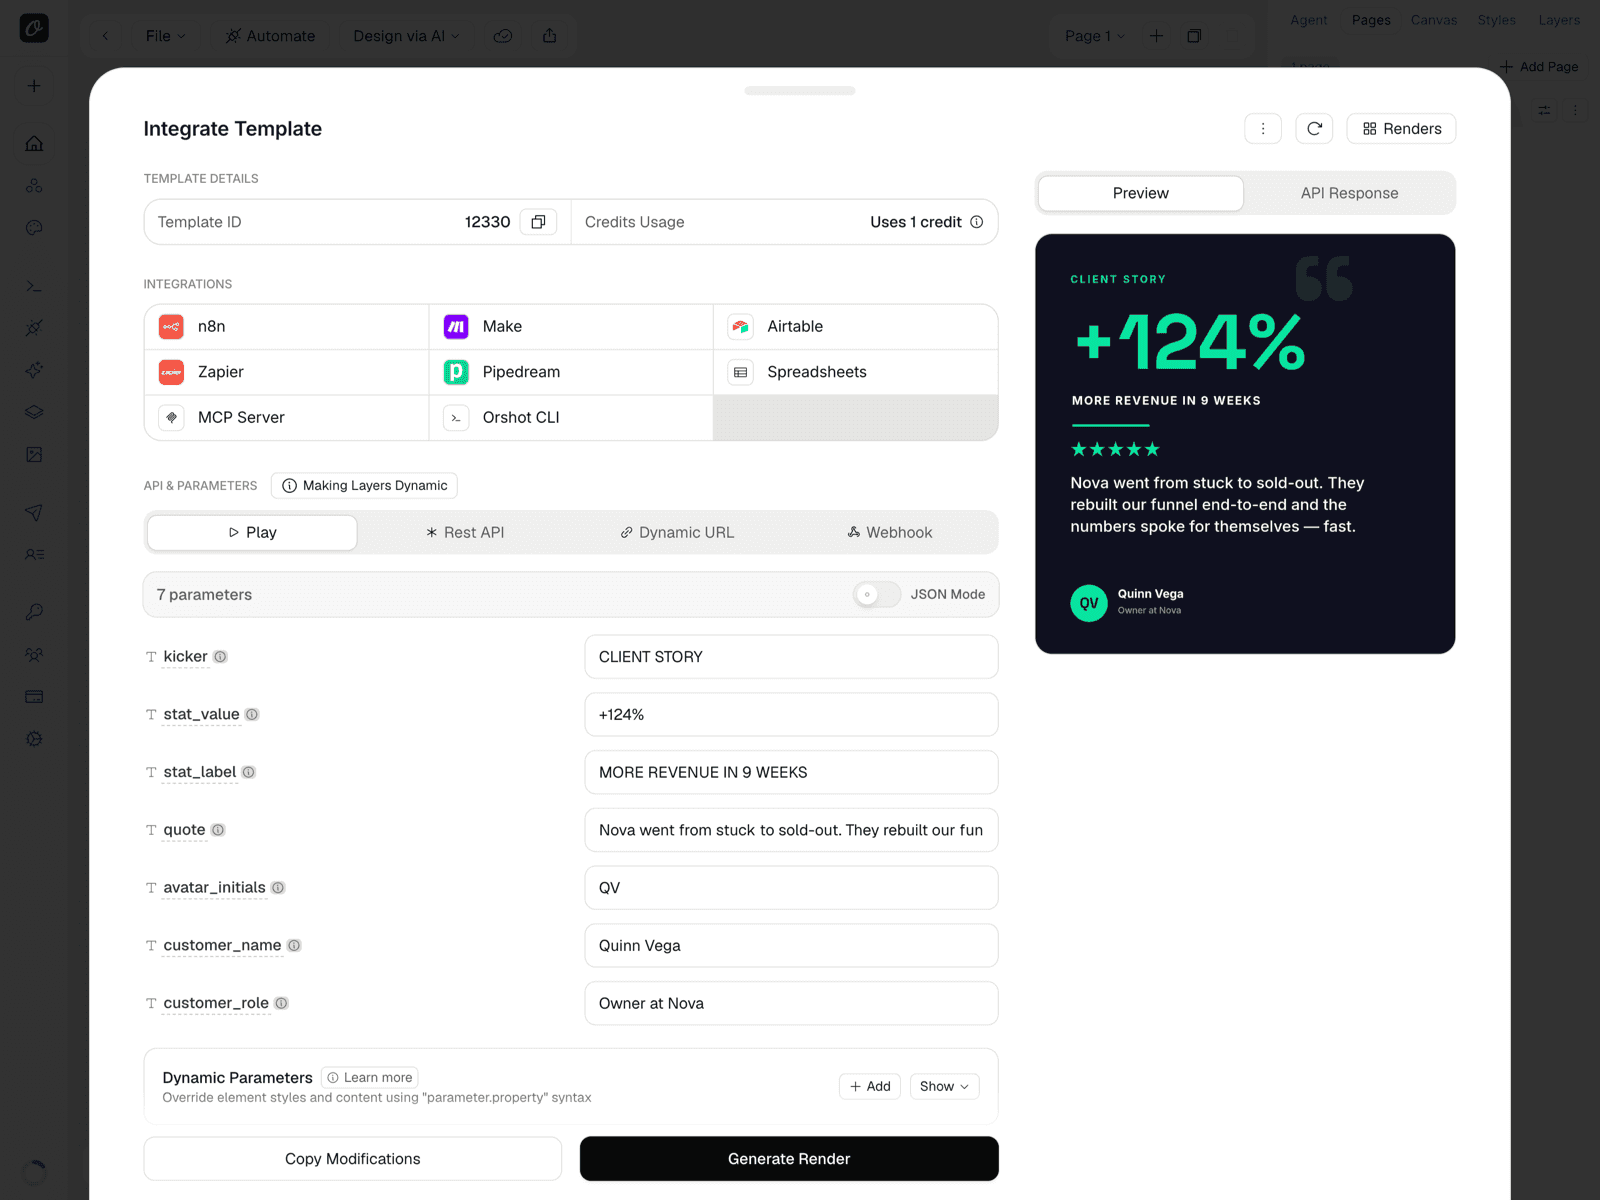
Task: Edit the customer_role field Owner at Nova
Action: [x=791, y=1004]
